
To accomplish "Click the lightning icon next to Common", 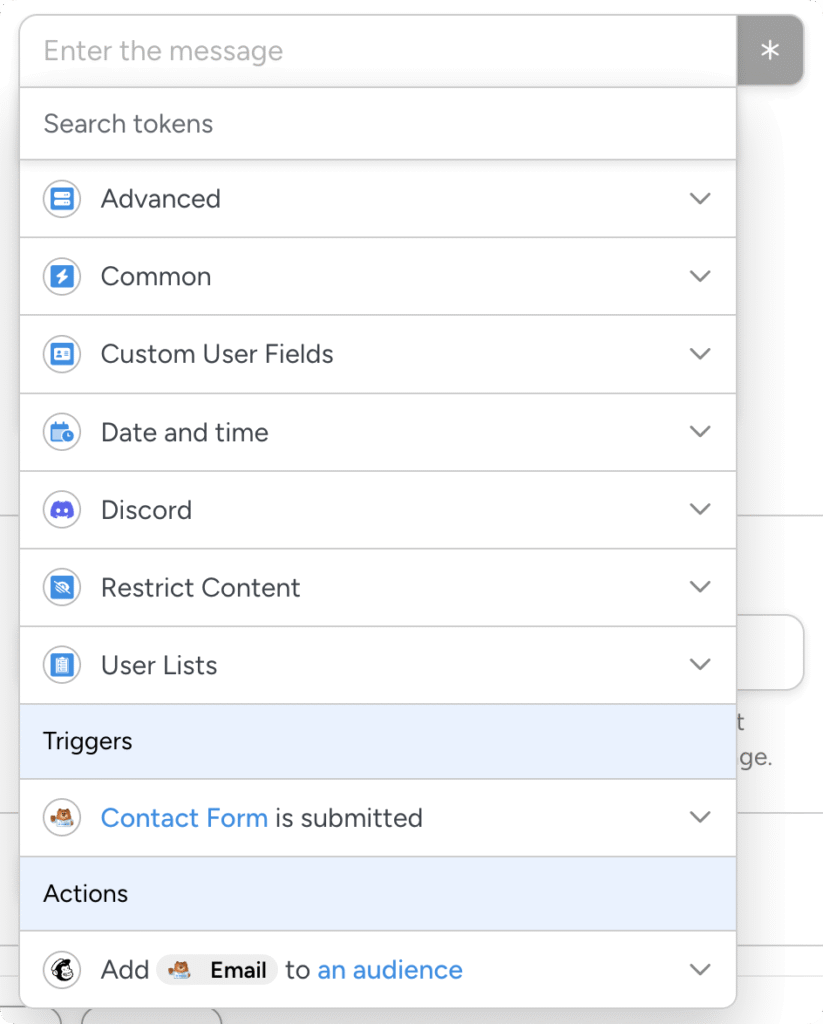I will (61, 276).
